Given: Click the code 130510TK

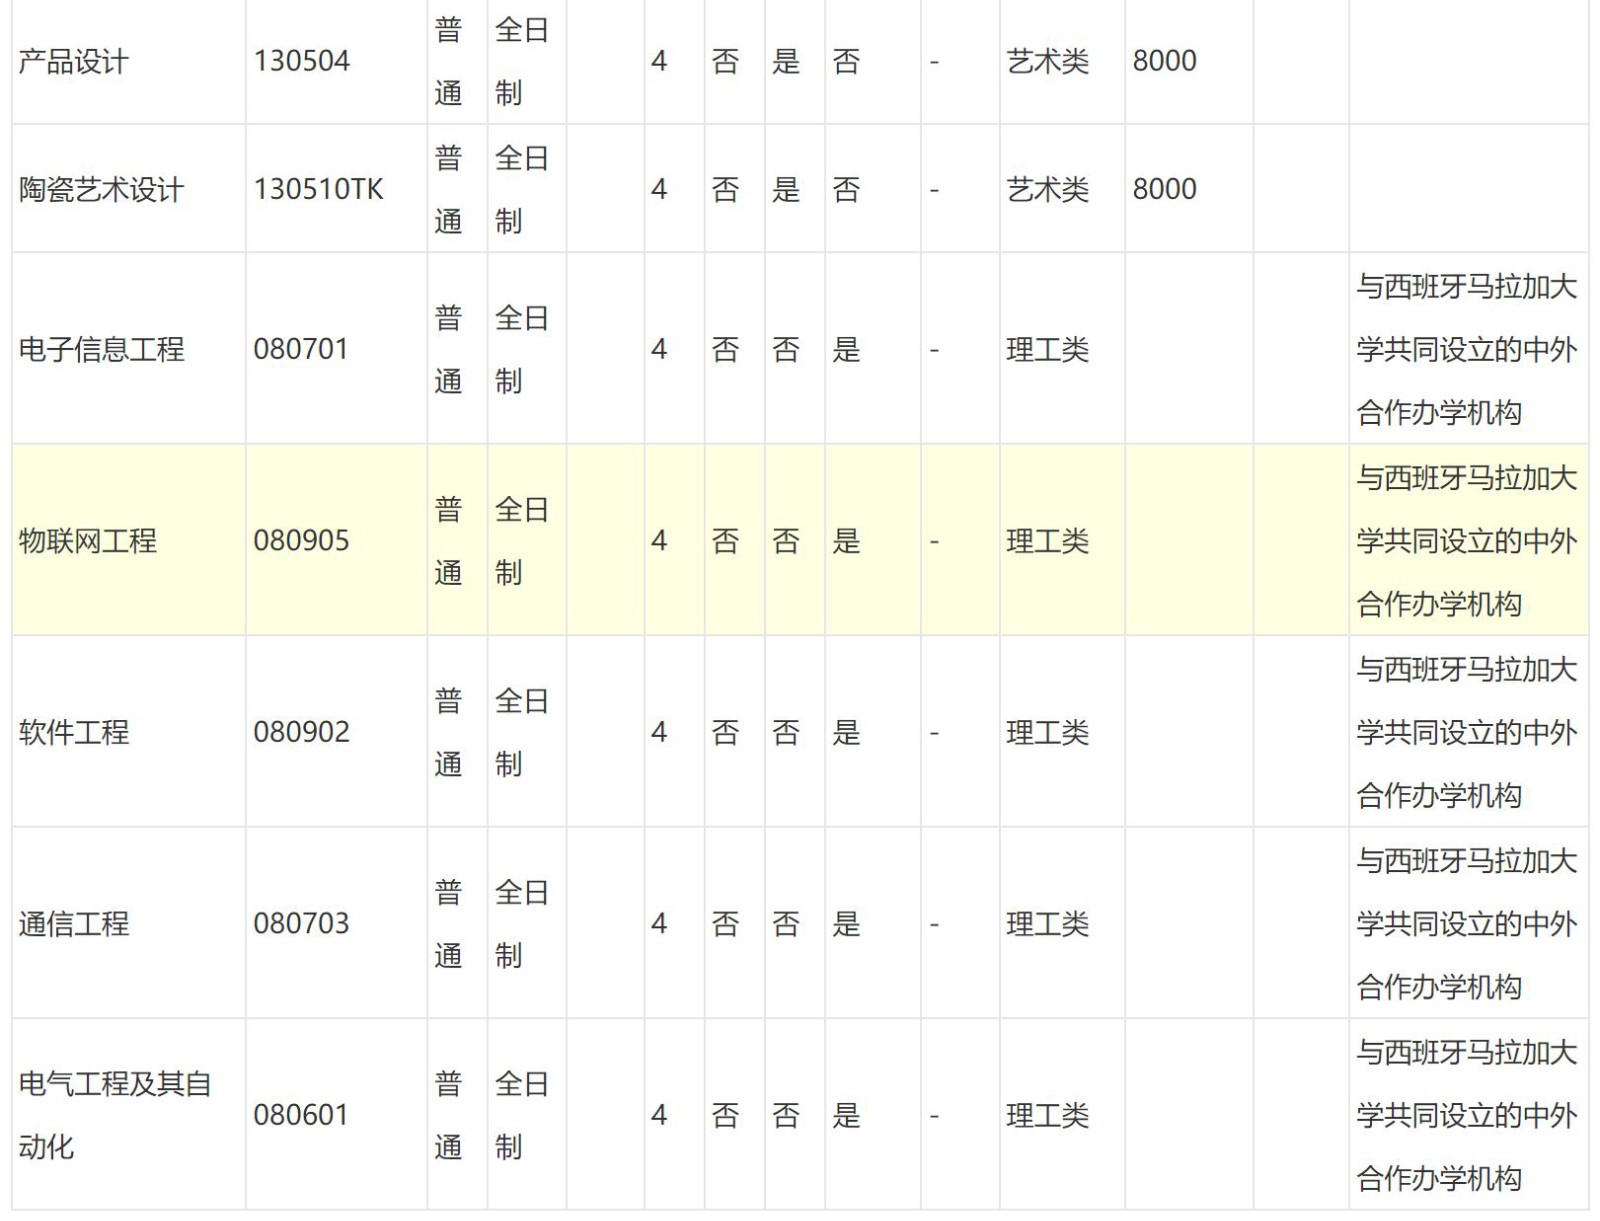Looking at the screenshot, I should [318, 189].
